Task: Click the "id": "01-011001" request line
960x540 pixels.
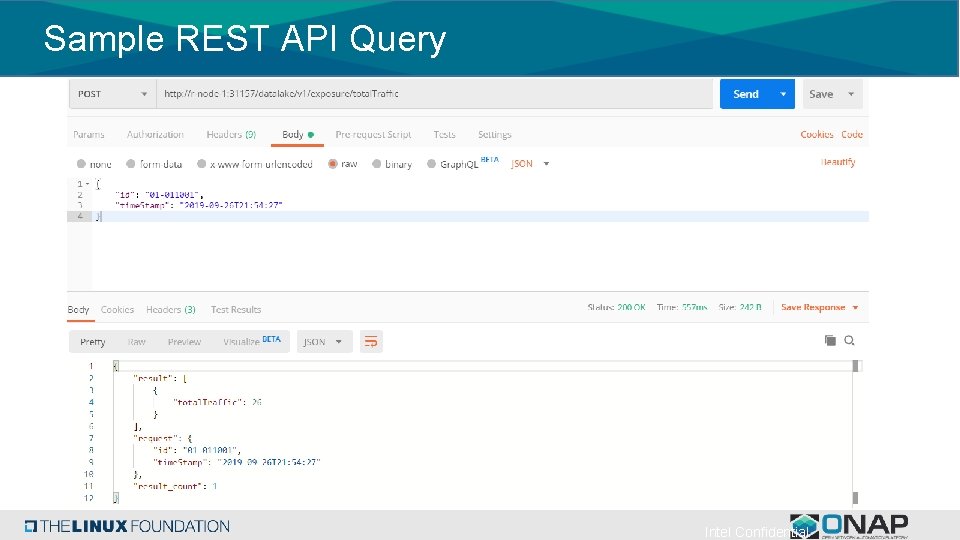Action: (x=159, y=195)
